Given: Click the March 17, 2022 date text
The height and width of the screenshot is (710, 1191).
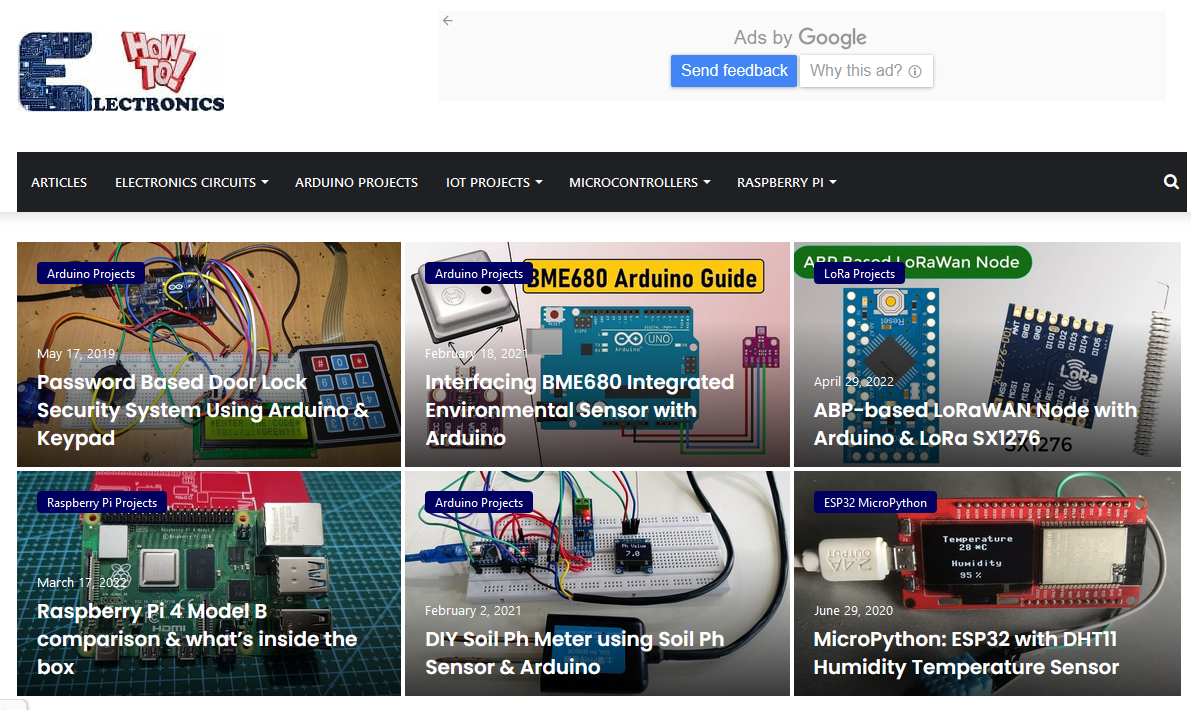Looking at the screenshot, I should pyautogui.click(x=82, y=582).
